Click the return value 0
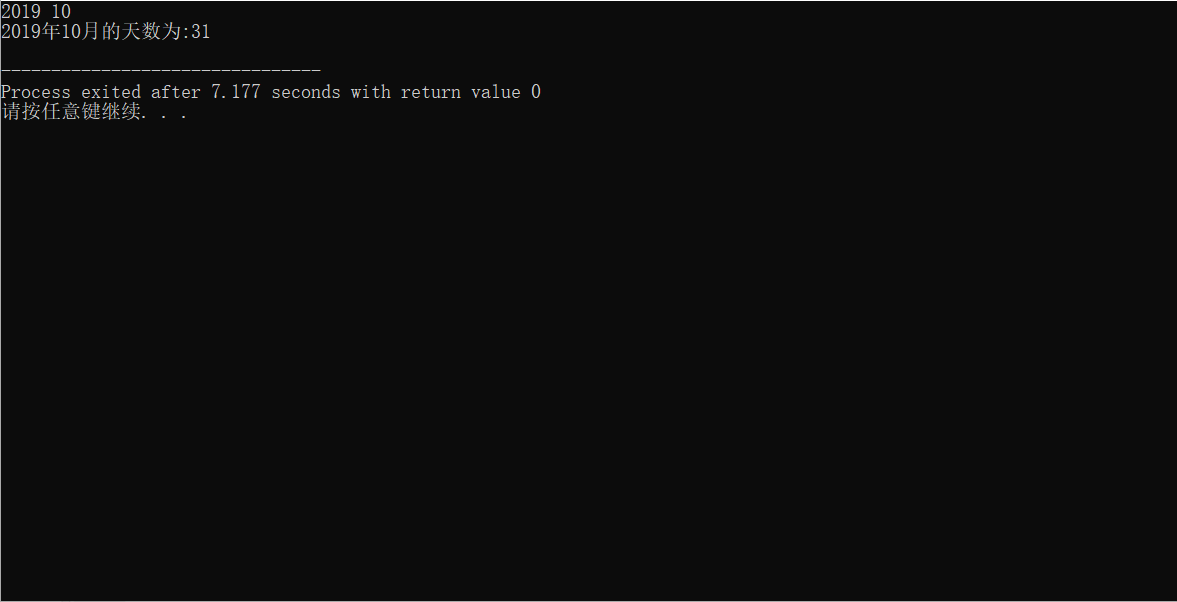 [x=536, y=92]
